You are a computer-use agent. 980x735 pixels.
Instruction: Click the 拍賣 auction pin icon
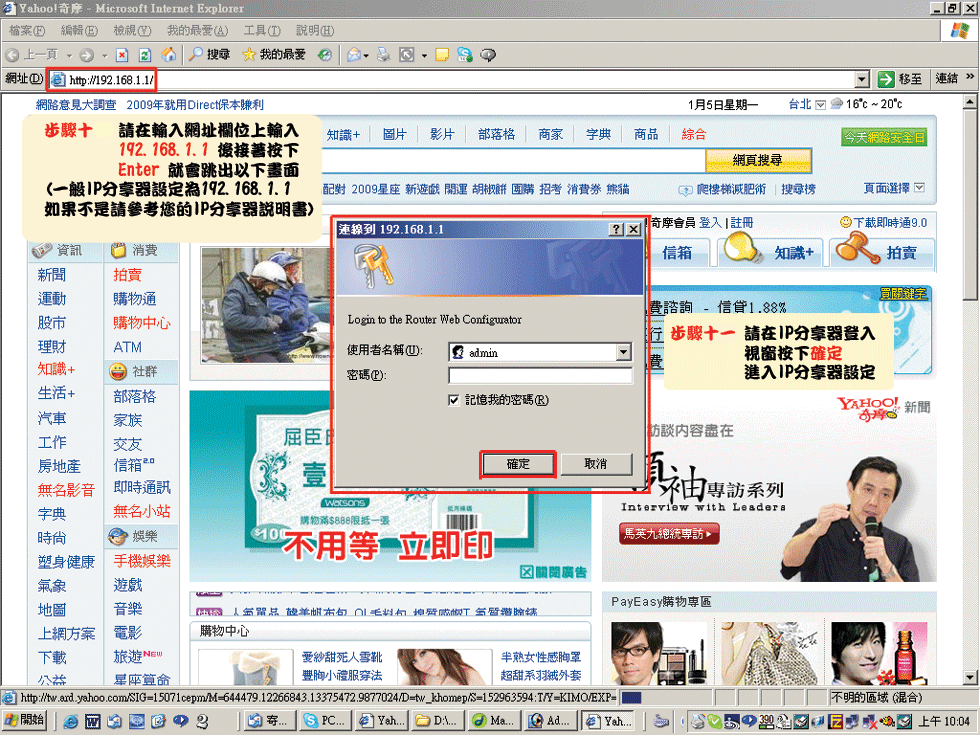857,248
